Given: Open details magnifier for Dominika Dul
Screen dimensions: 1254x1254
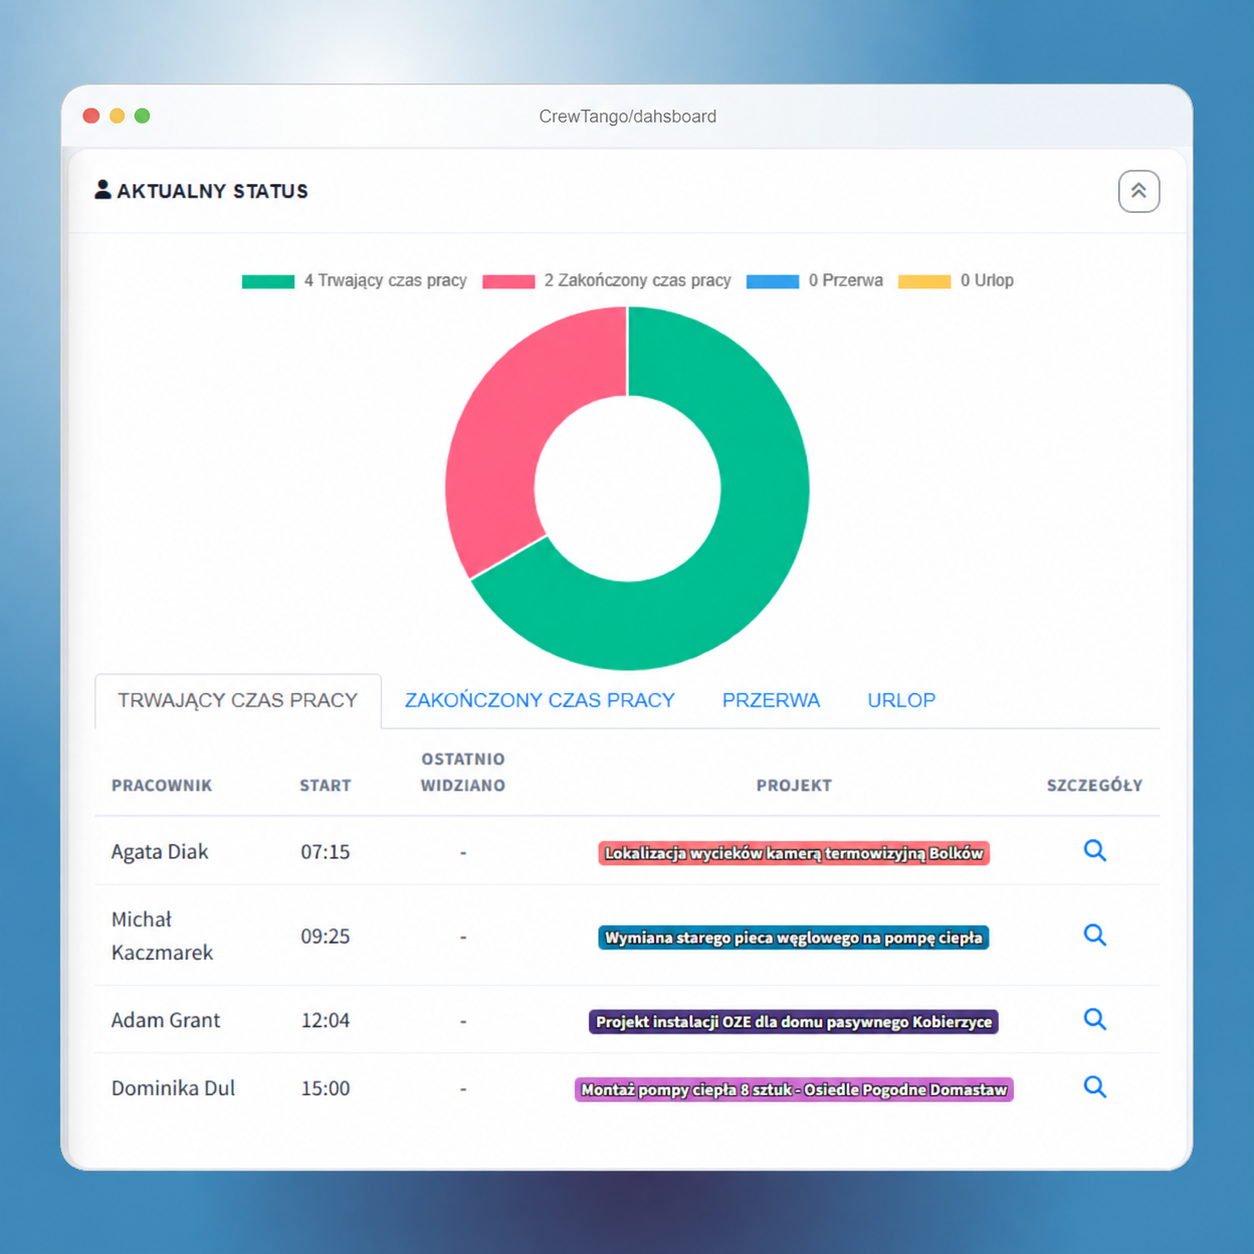Looking at the screenshot, I should tap(1095, 1087).
